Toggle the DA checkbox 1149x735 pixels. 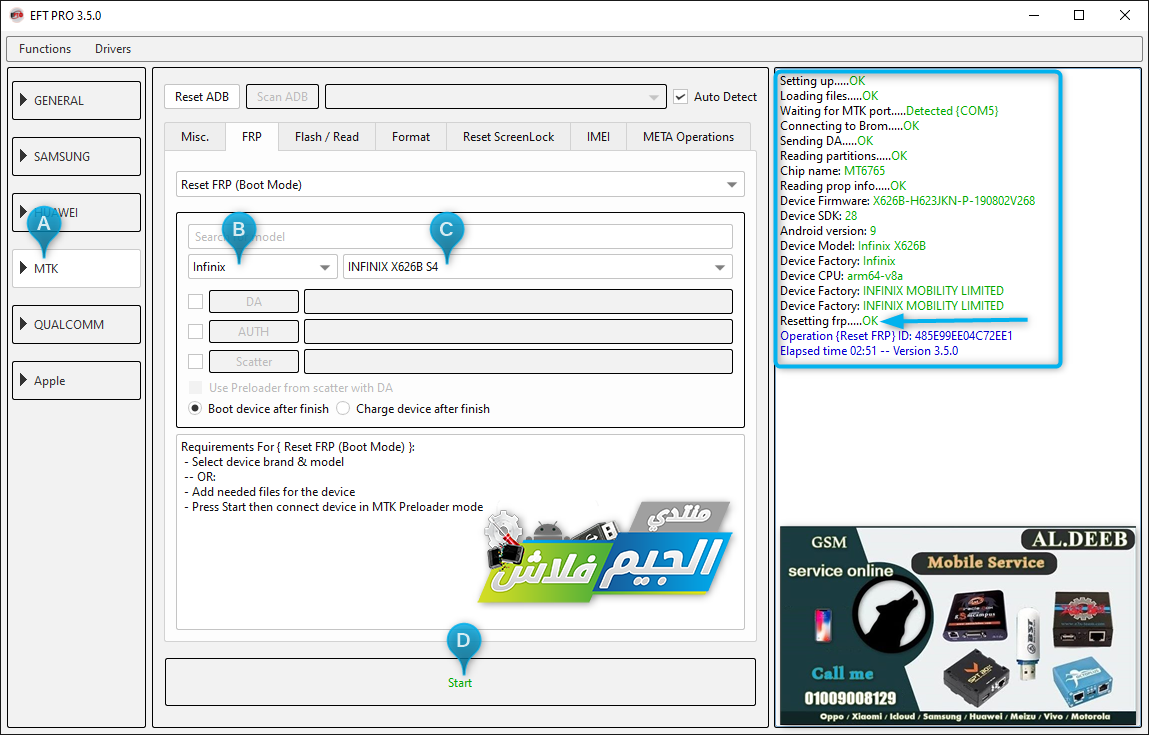coord(196,301)
